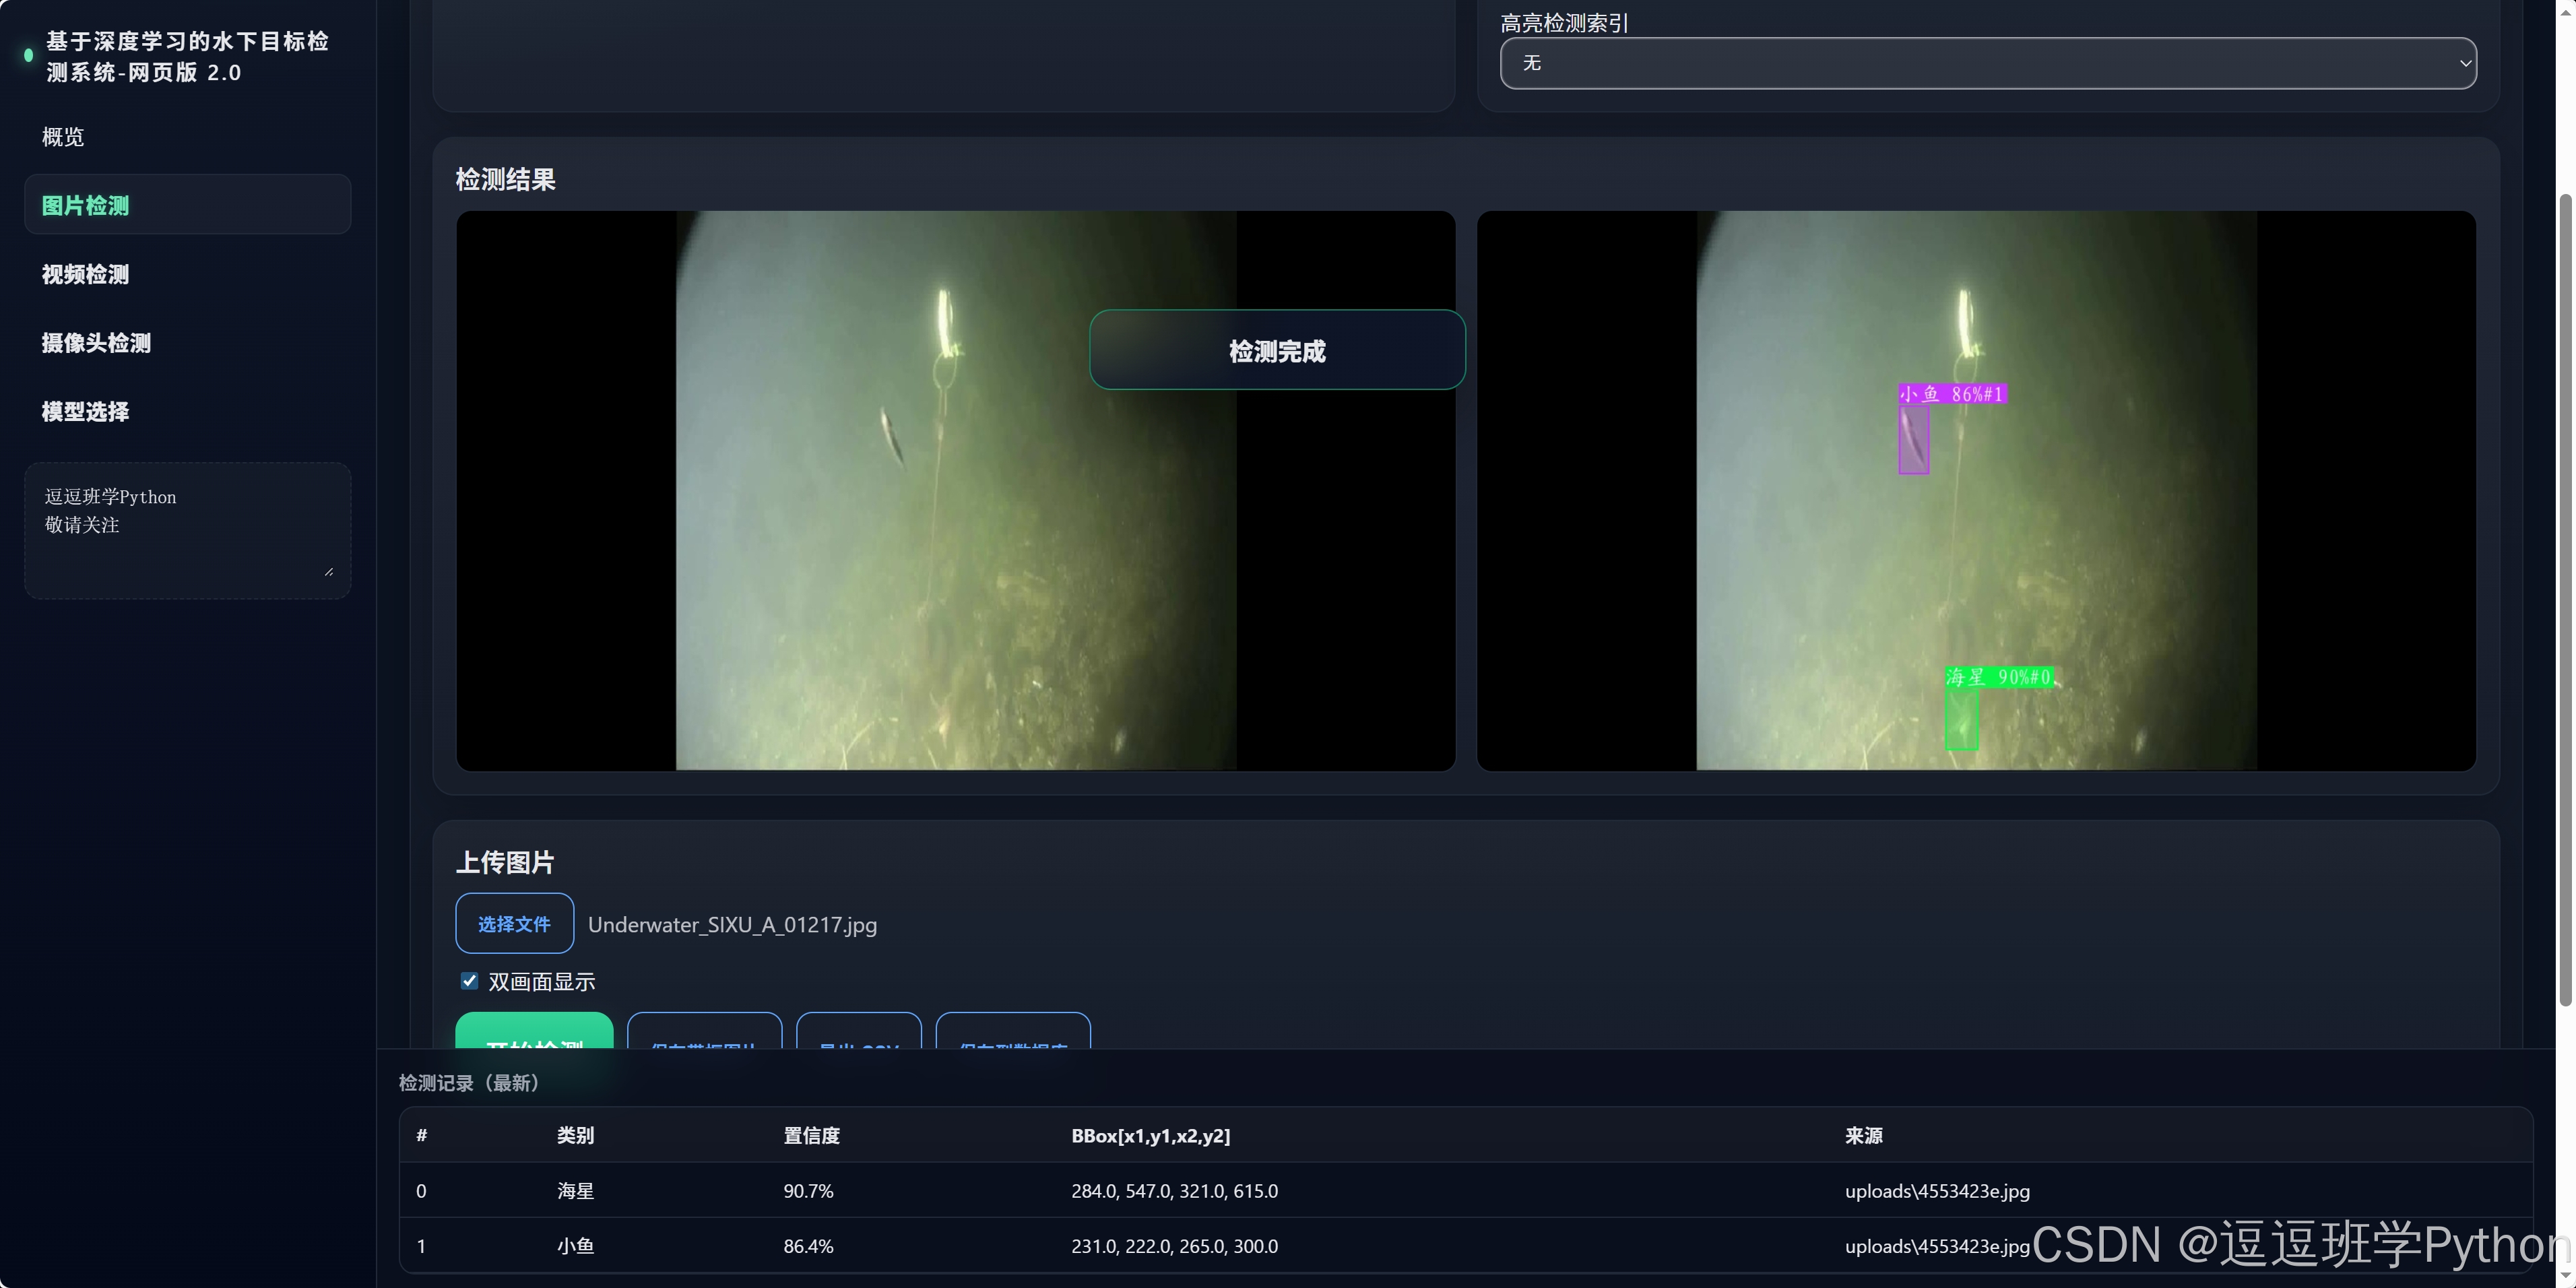Image resolution: width=2576 pixels, height=1288 pixels.
Task: Click the purple 小鱼 86% detection label
Action: 1952,394
